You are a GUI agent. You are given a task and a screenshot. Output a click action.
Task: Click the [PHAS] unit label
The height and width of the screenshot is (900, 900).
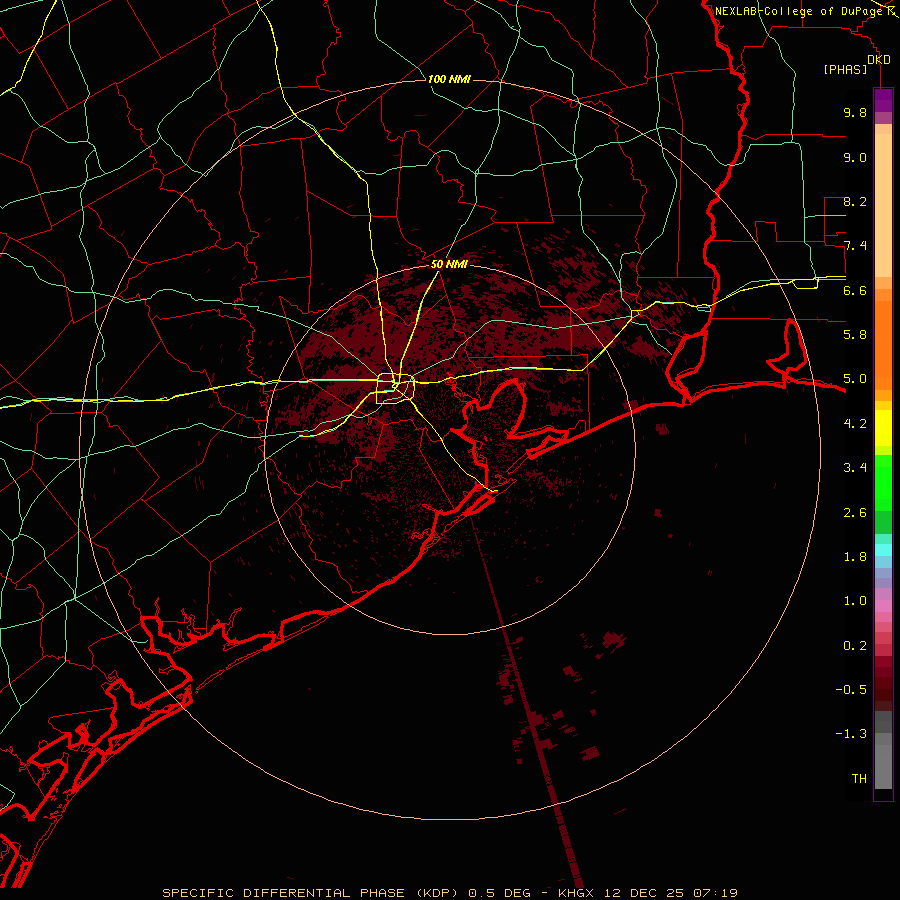pyautogui.click(x=845, y=70)
